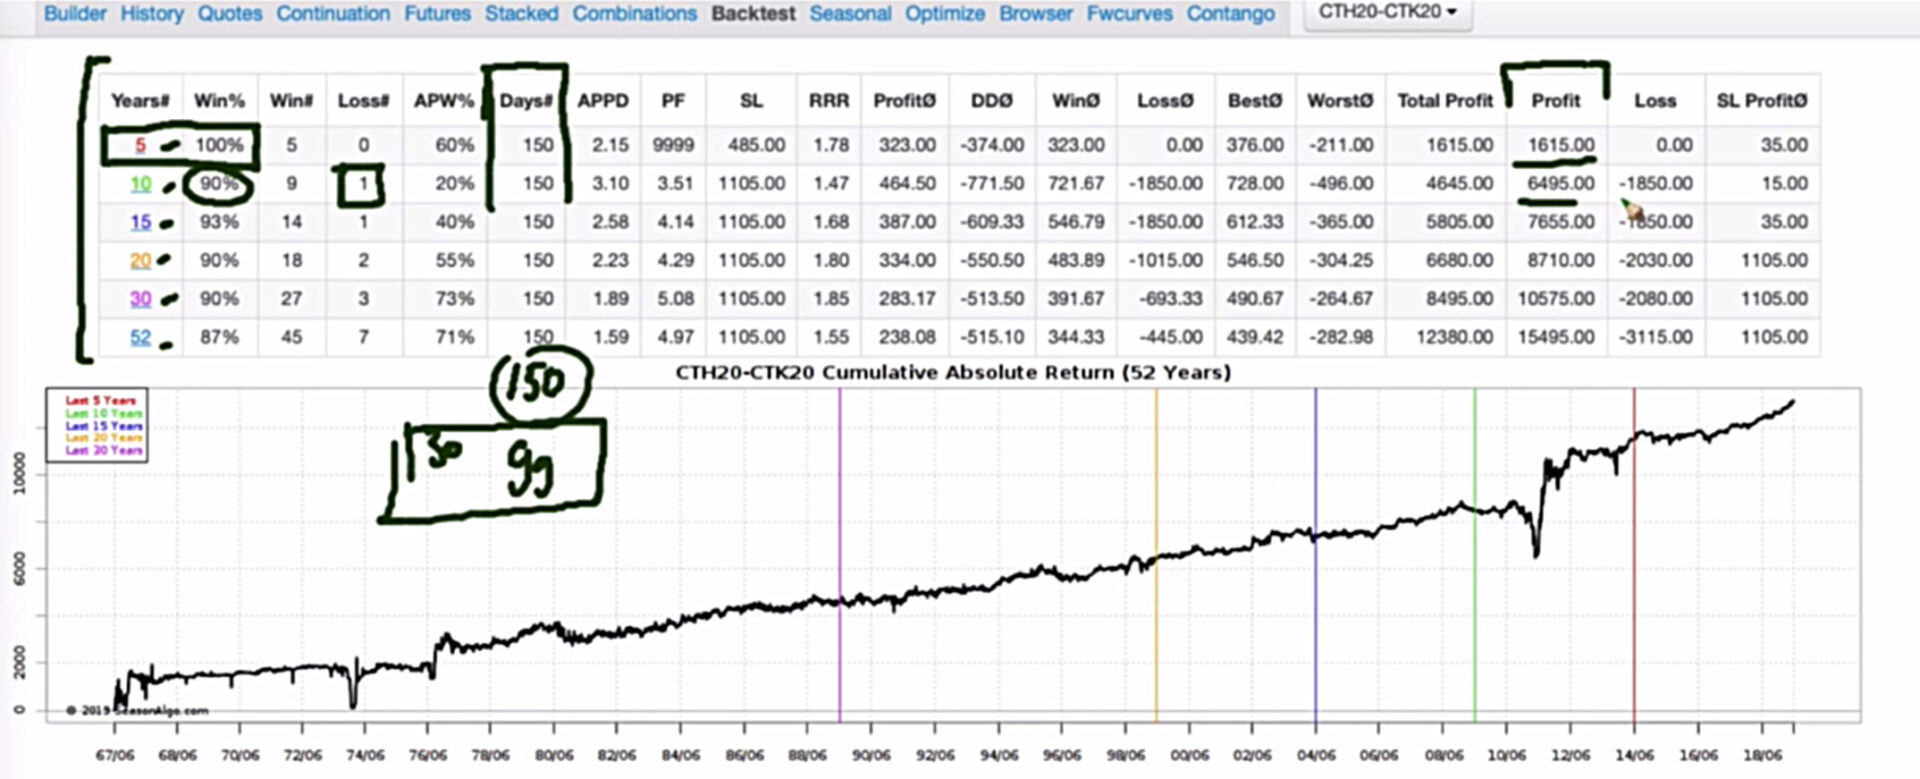Click the 5 years row link
Image resolution: width=1920 pixels, height=779 pixels.
[140, 145]
